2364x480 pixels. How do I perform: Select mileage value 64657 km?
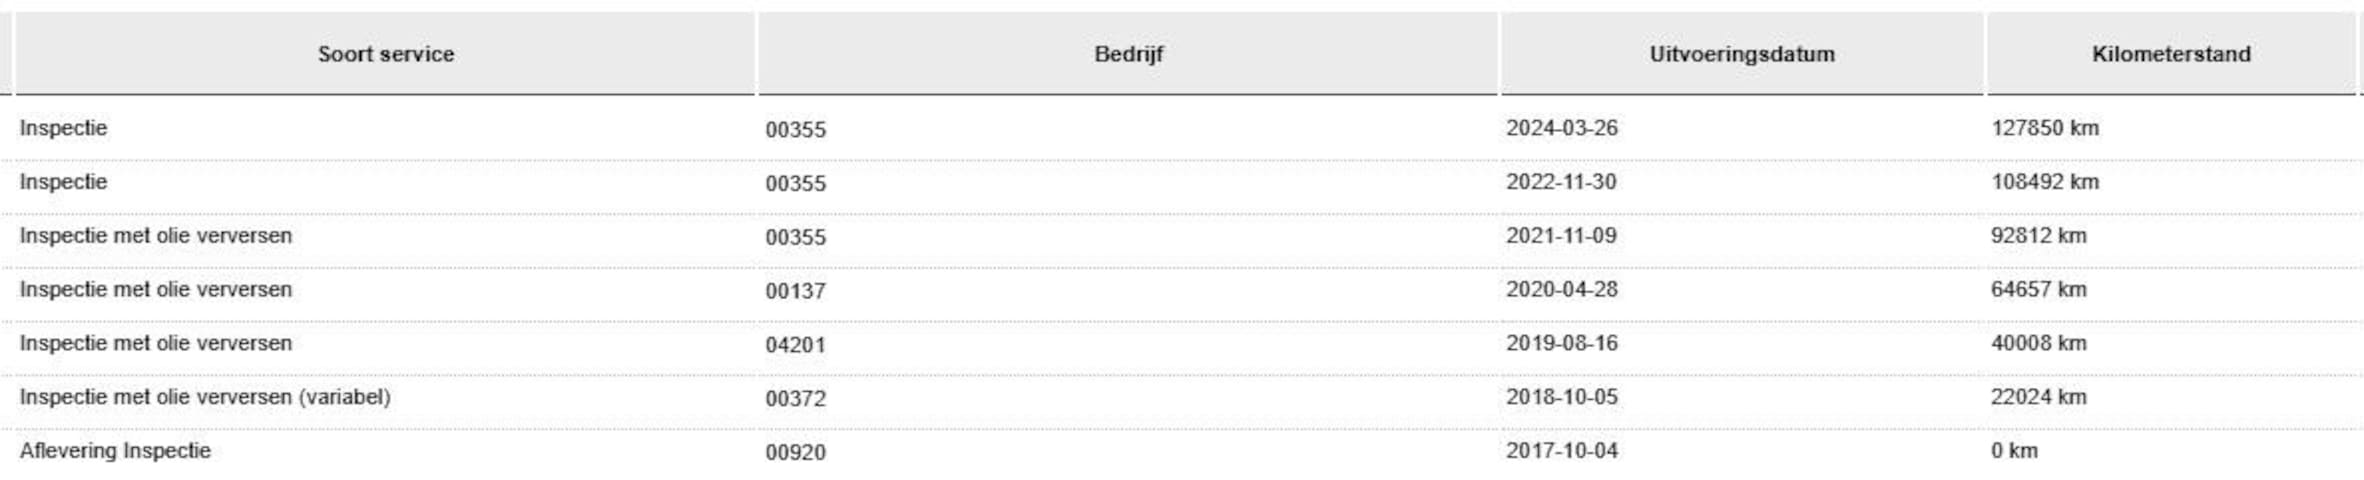pyautogui.click(x=2039, y=290)
